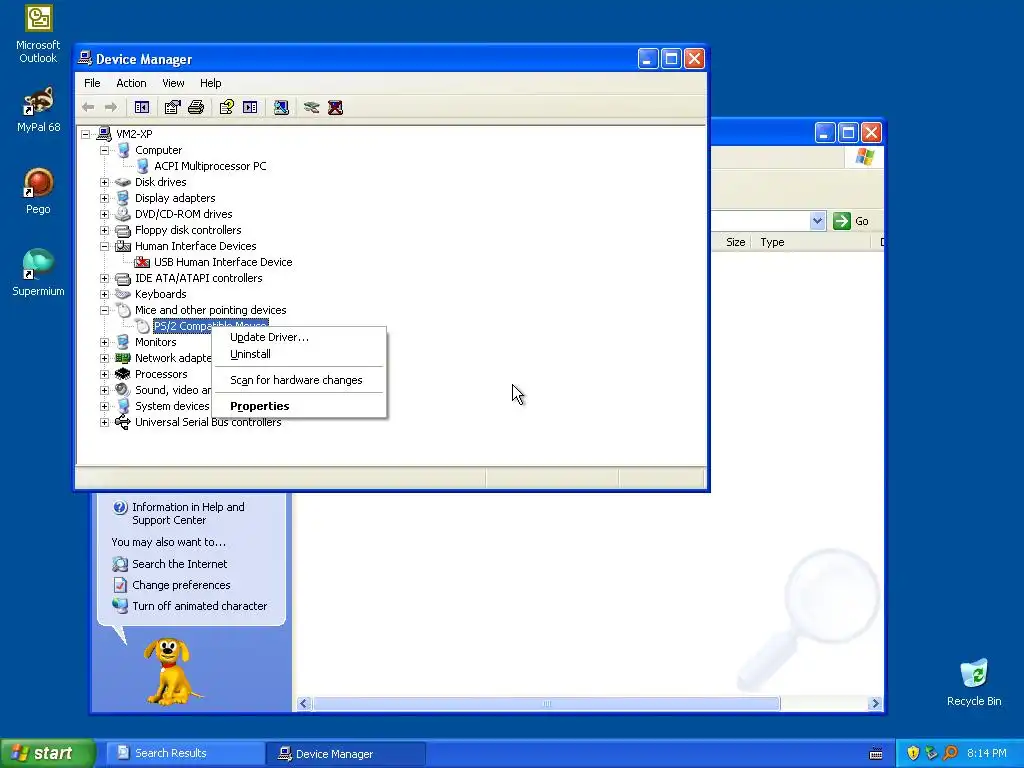Click the security shield tray icon
Screen dimensions: 1024x768
[x=913, y=753]
